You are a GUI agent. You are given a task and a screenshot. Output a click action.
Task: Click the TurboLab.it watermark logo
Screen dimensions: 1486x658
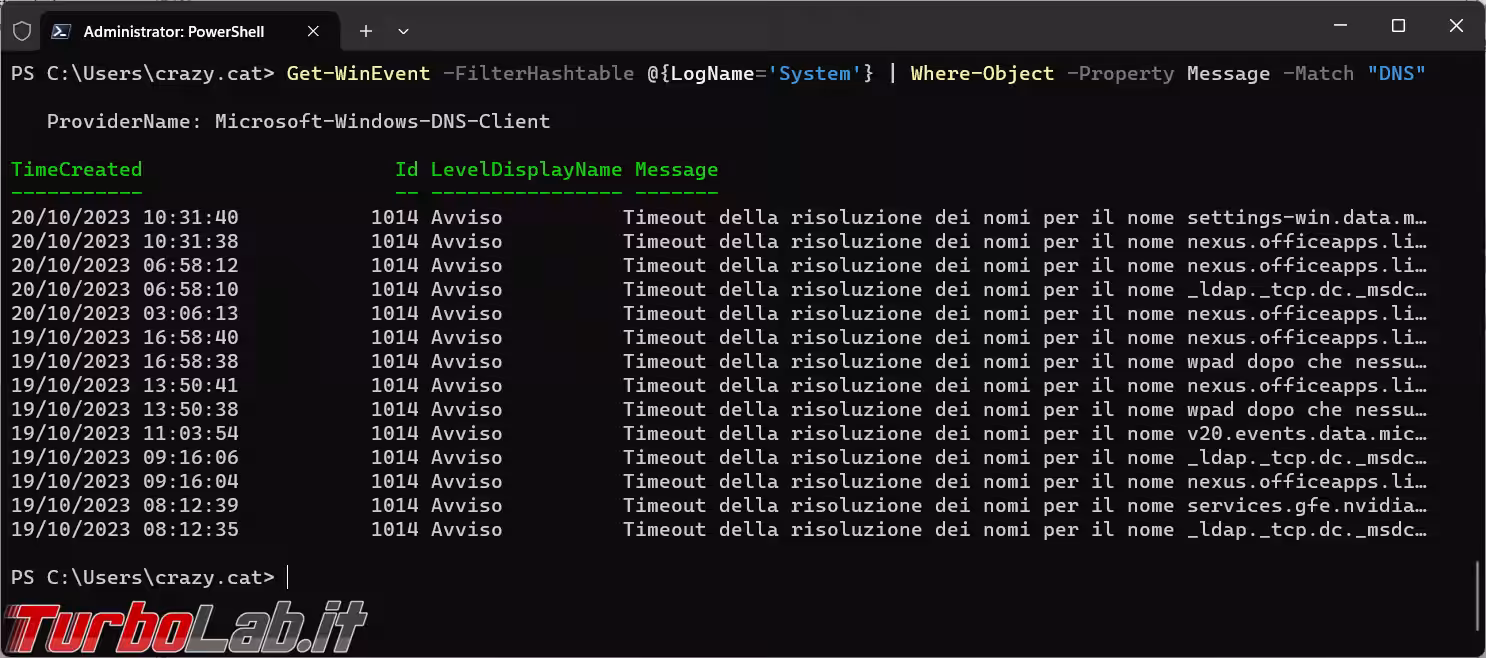click(185, 628)
